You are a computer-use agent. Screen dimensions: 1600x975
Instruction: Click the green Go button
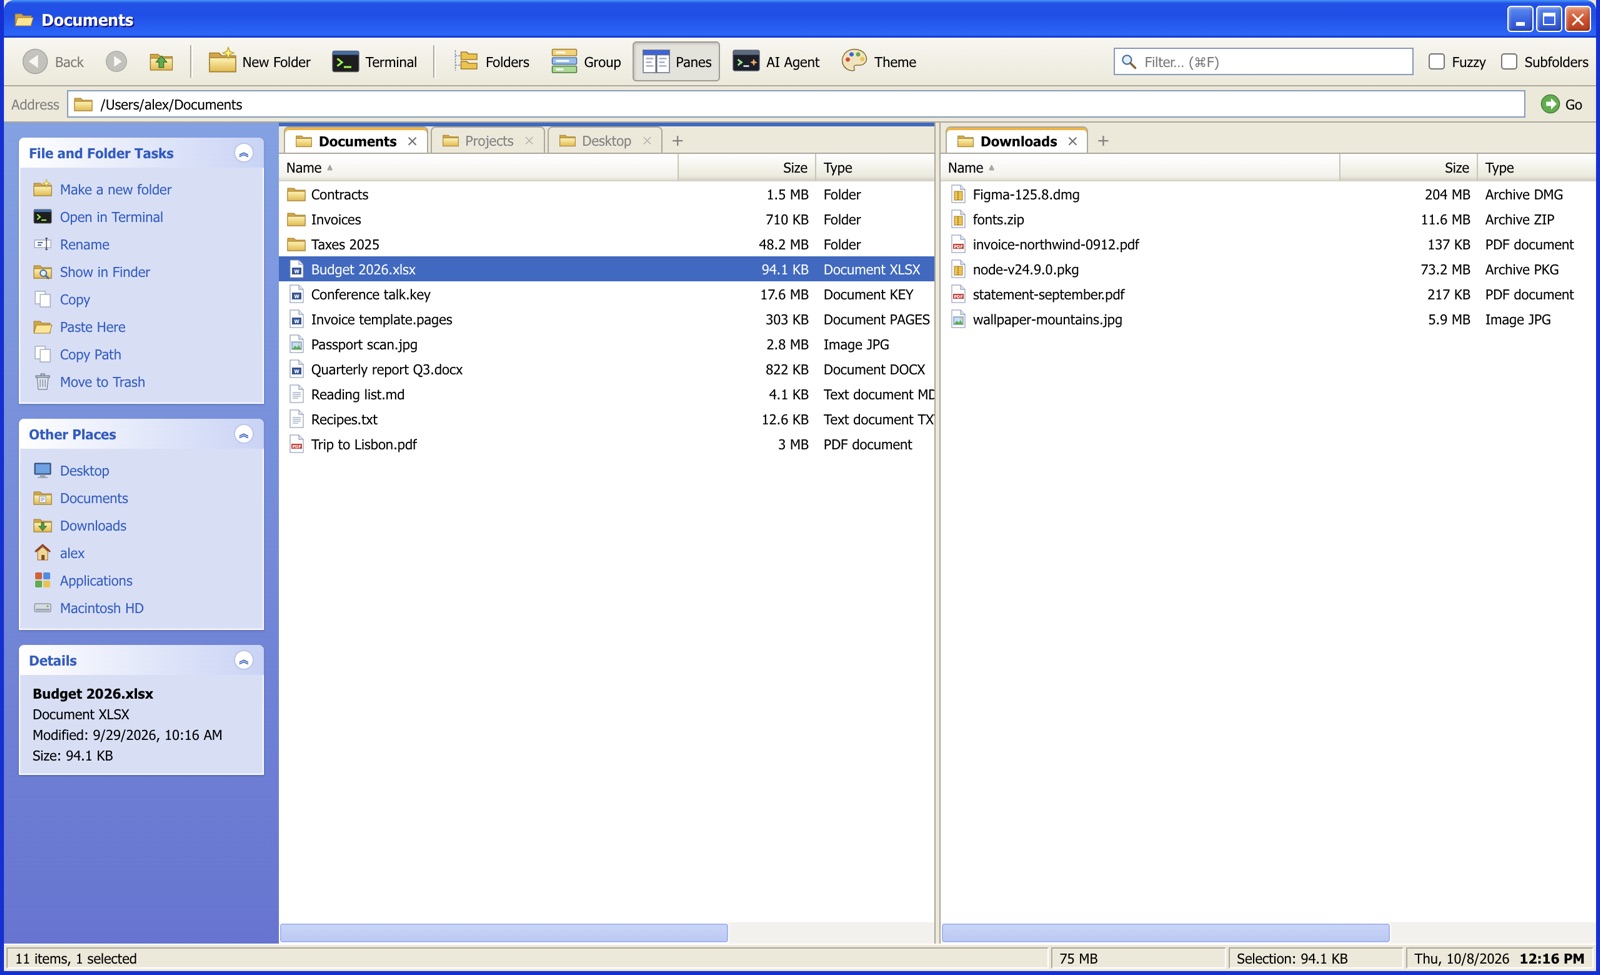[x=1562, y=104]
